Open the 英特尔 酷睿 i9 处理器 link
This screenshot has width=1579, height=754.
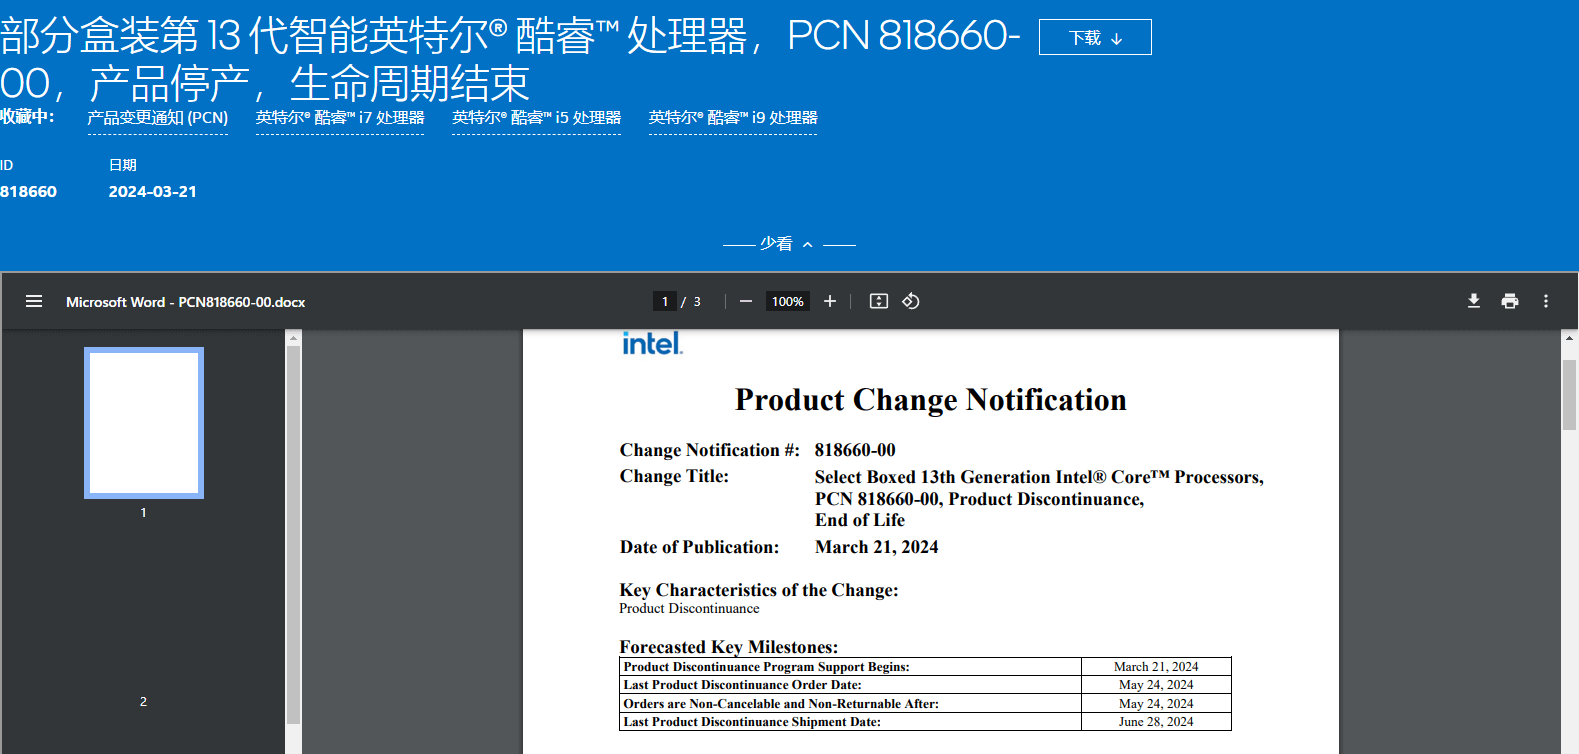tap(733, 118)
